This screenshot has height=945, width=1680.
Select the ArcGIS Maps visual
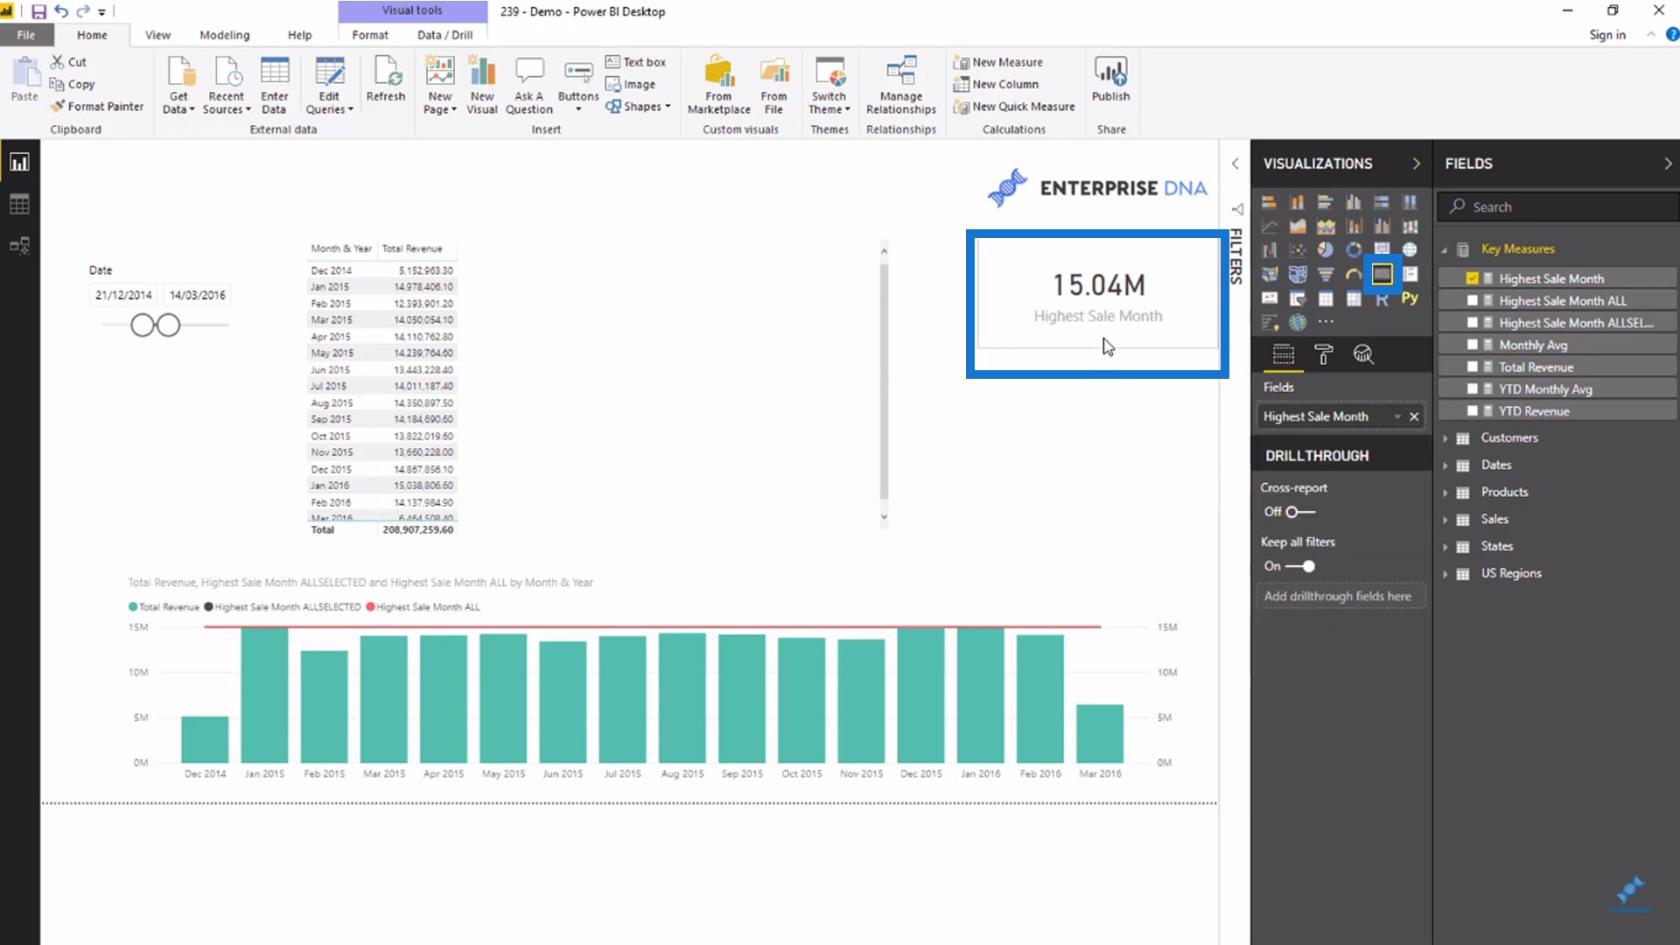1297,322
